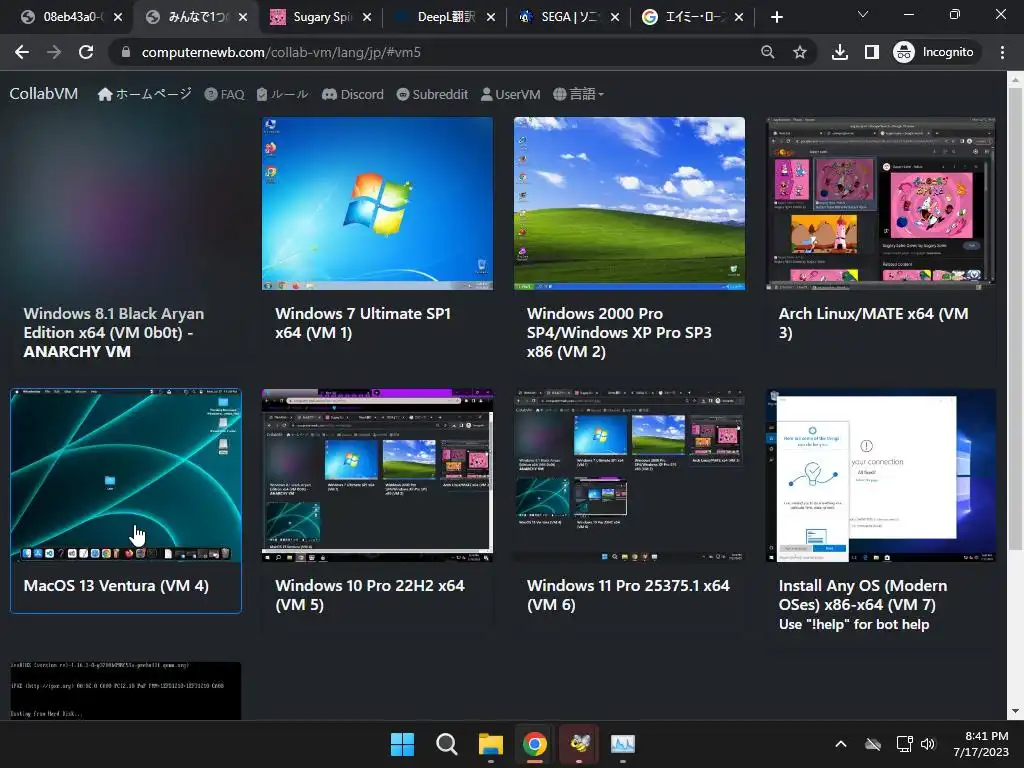Click the address bar URL field
This screenshot has height=768, width=1024.
pyautogui.click(x=431, y=52)
